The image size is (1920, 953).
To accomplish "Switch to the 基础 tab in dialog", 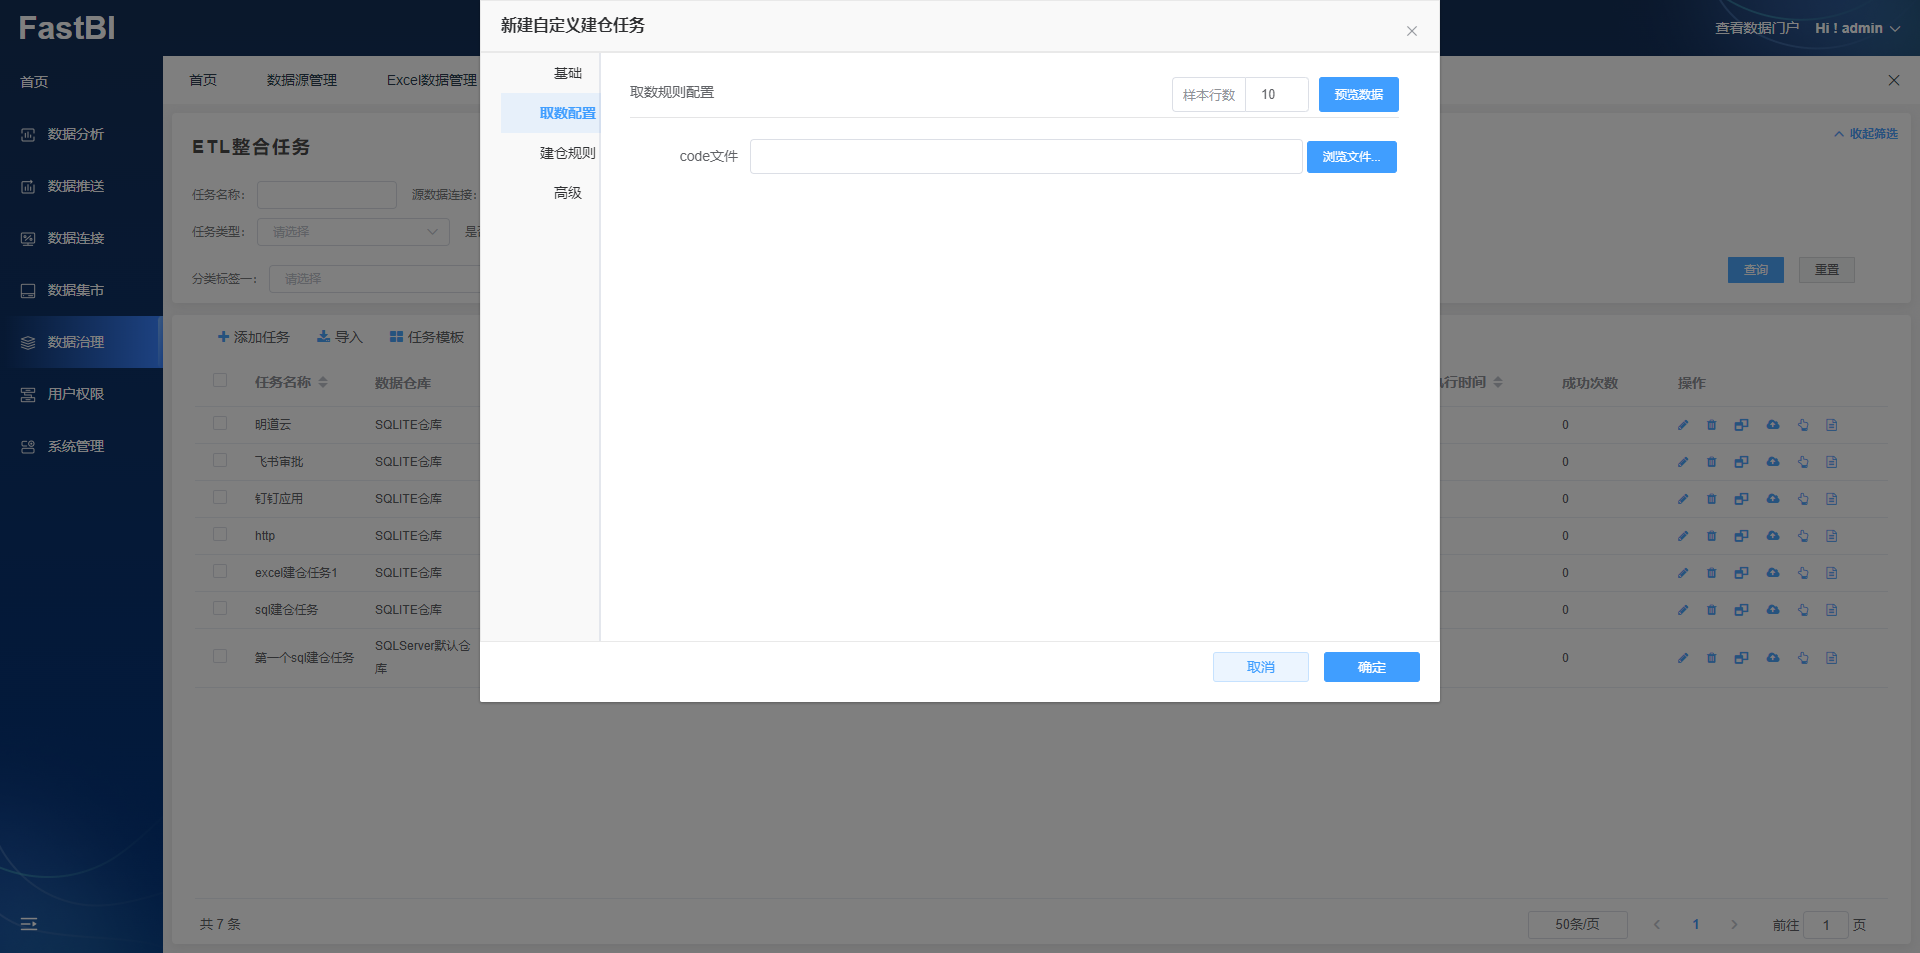I will pos(567,73).
